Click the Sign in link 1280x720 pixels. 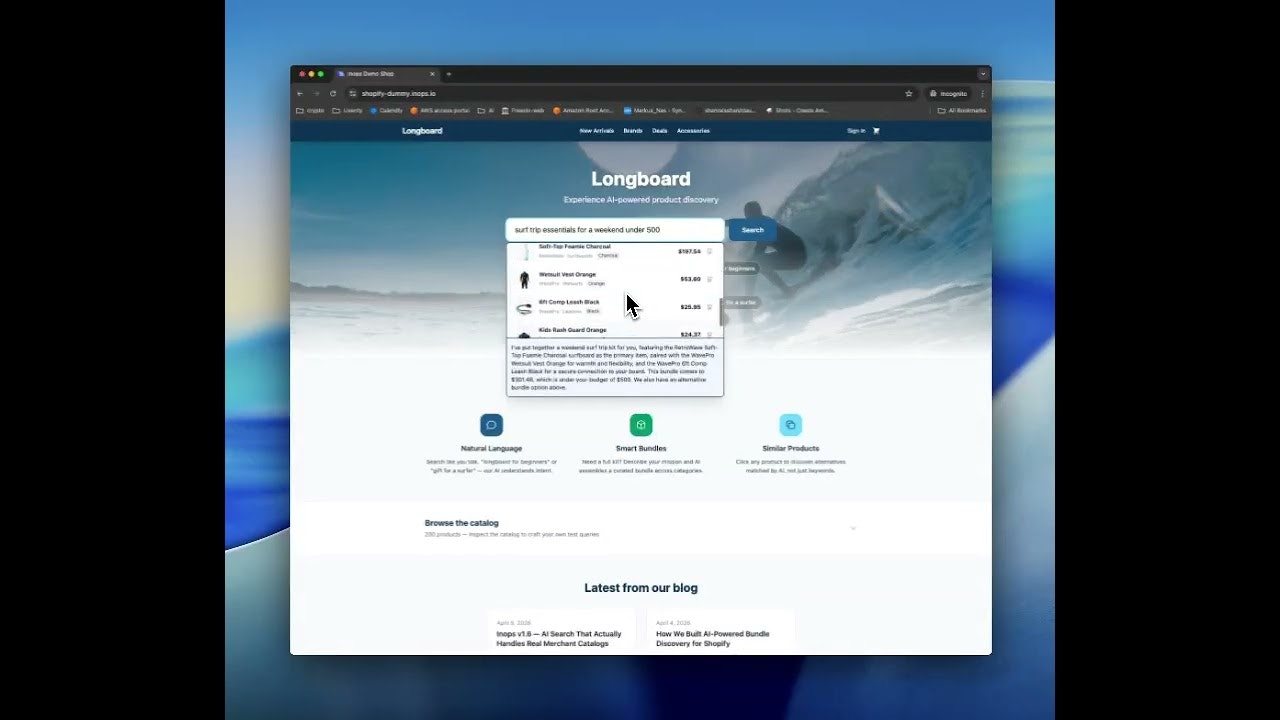coord(856,131)
